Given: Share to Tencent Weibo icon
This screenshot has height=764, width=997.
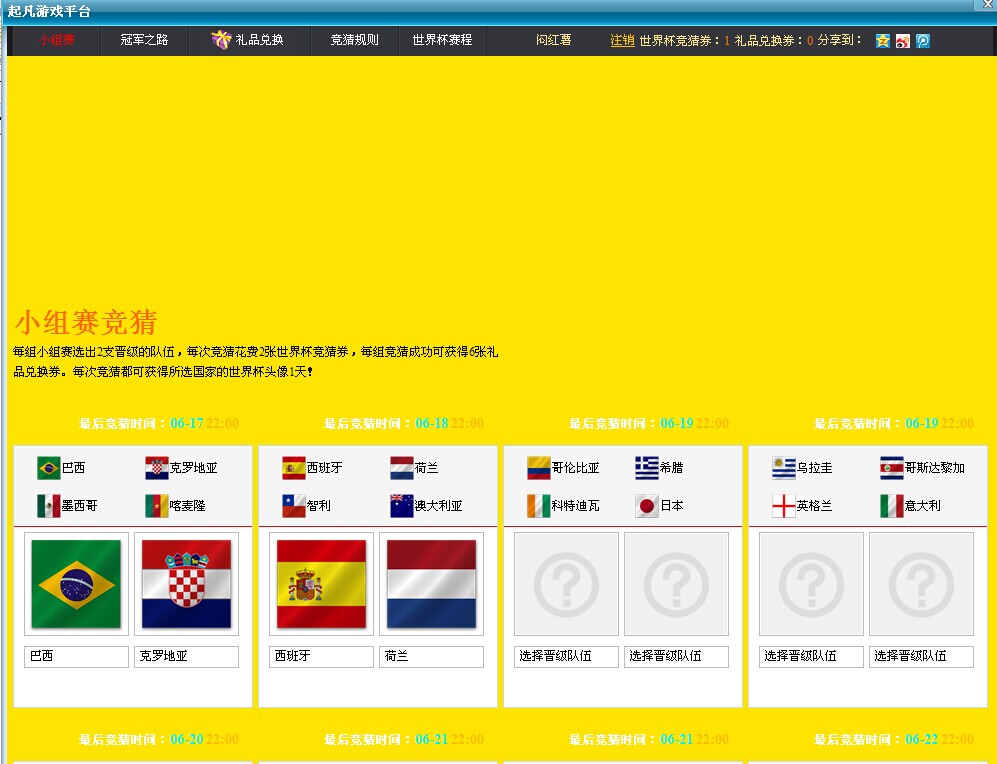Looking at the screenshot, I should (923, 41).
